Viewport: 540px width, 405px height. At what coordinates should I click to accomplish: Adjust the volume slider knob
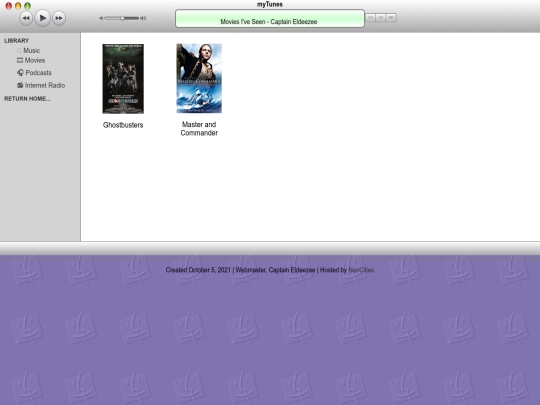pos(122,18)
